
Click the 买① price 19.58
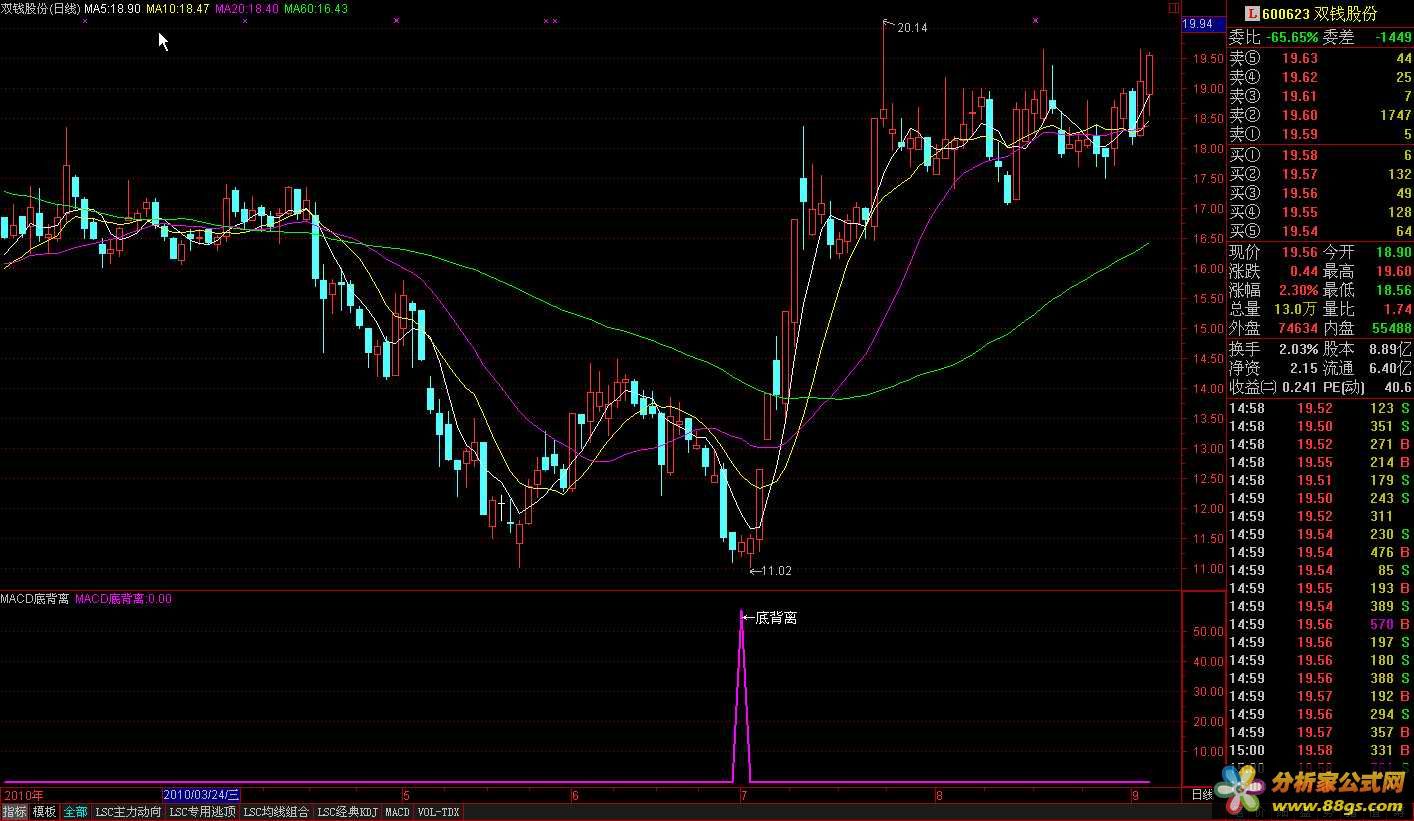click(x=1300, y=155)
